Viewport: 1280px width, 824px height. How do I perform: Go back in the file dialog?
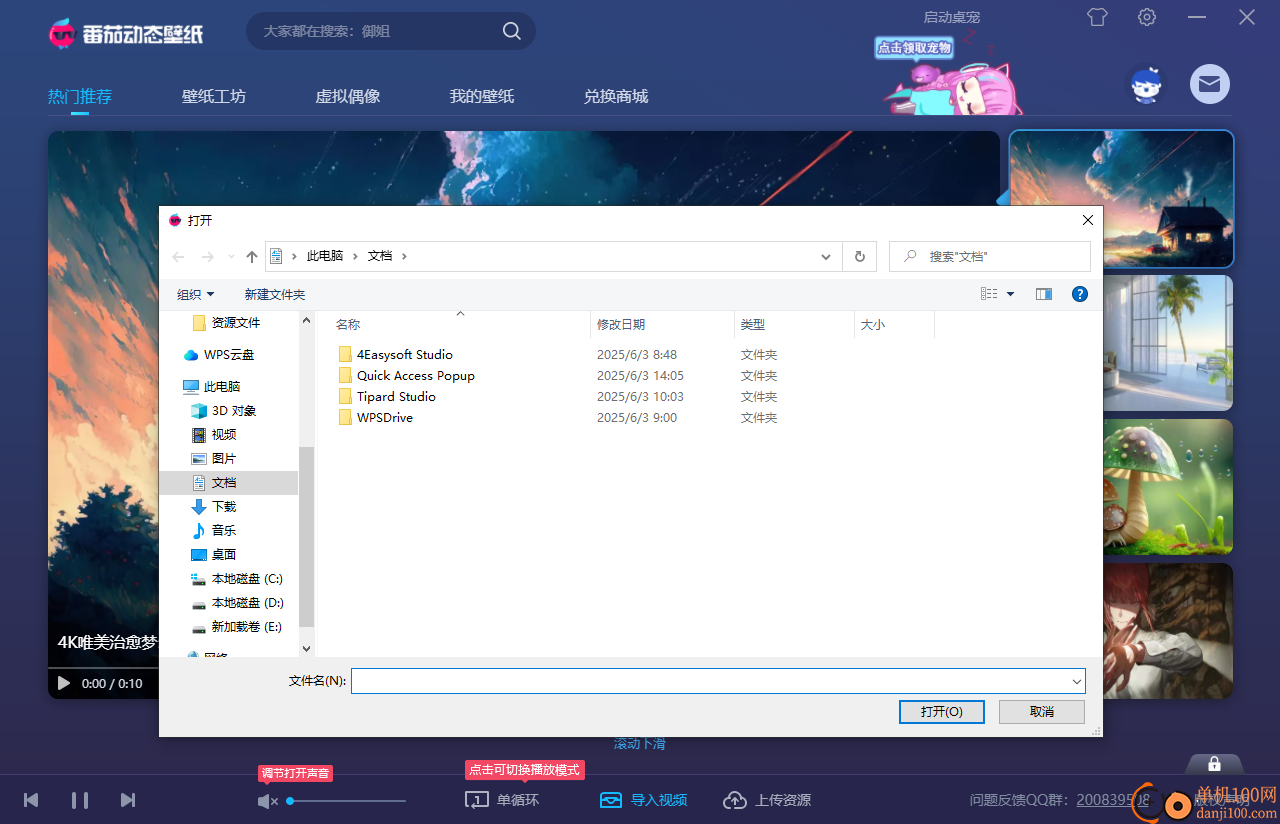point(178,257)
